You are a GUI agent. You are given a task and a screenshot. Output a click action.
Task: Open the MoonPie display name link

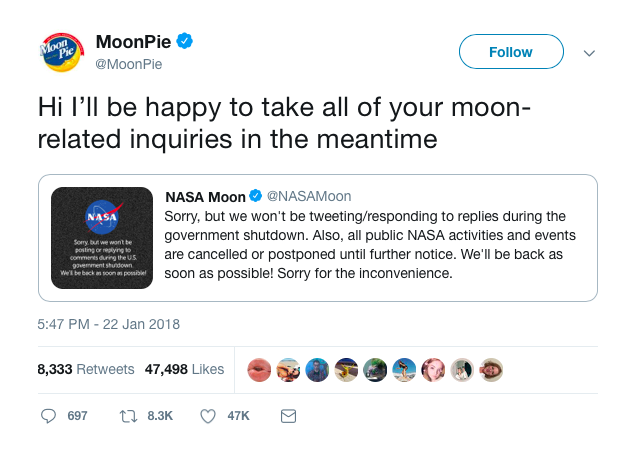click(133, 41)
